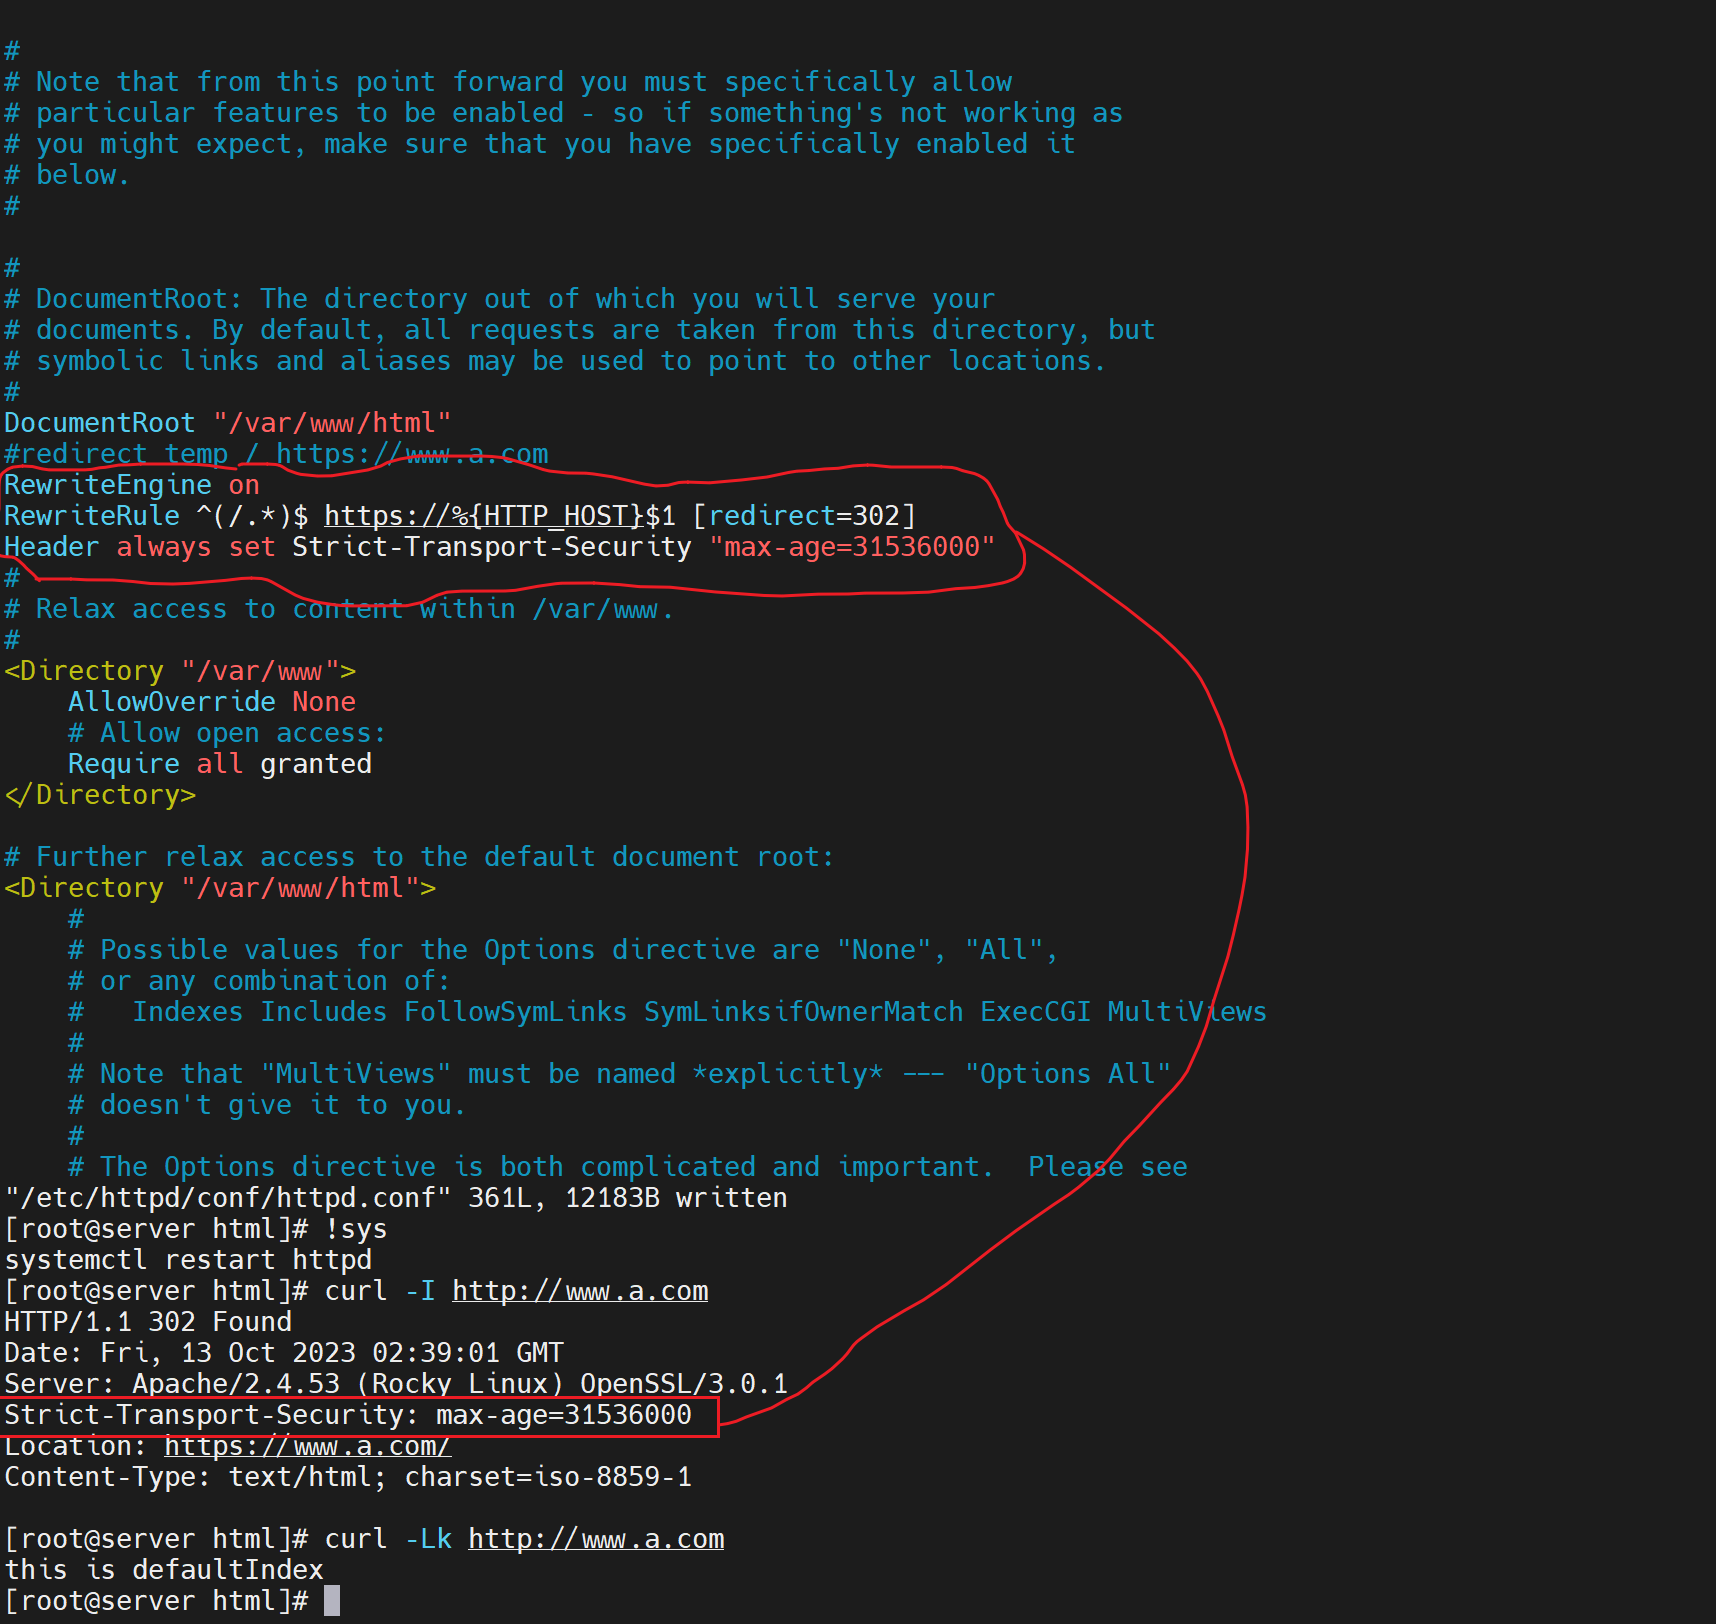Click the DocumentRoot "/var/www/html" path string
The height and width of the screenshot is (1624, 1716).
pos(332,423)
